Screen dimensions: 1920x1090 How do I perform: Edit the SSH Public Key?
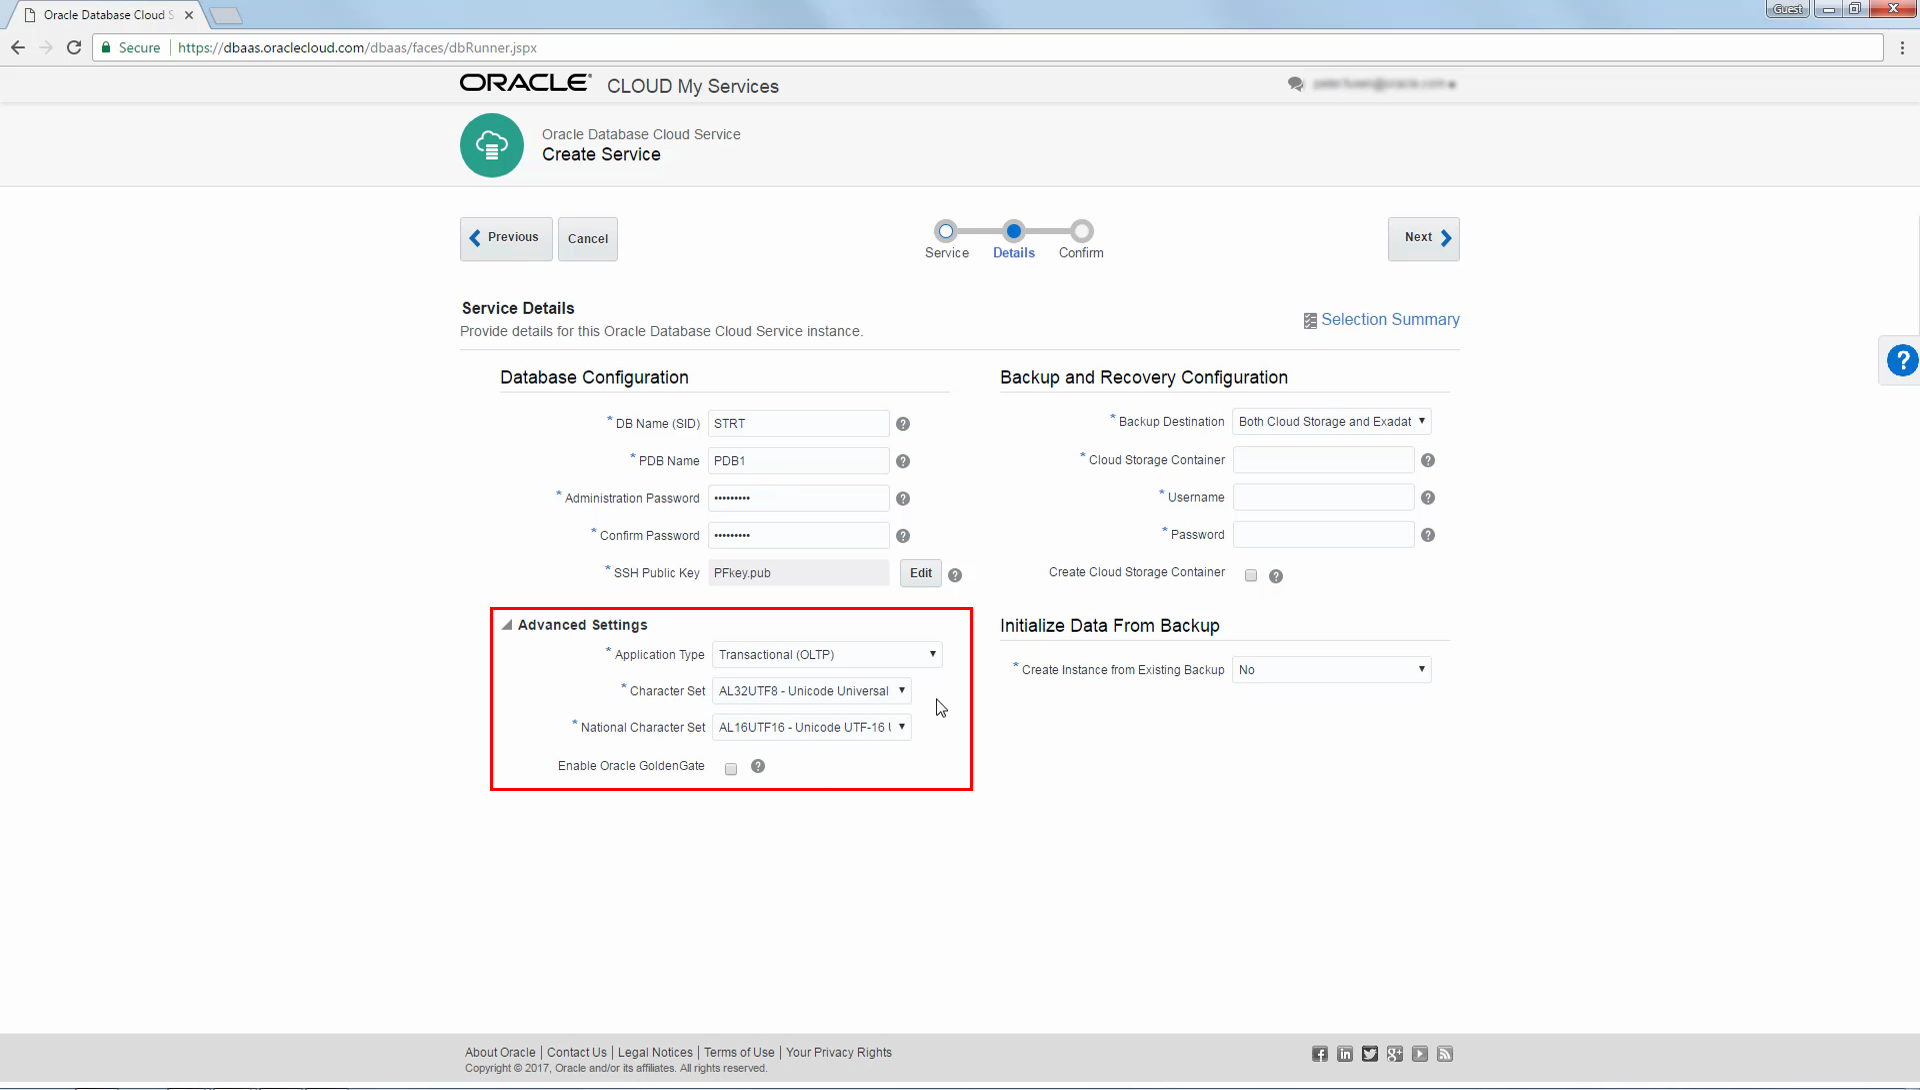pyautogui.click(x=920, y=573)
